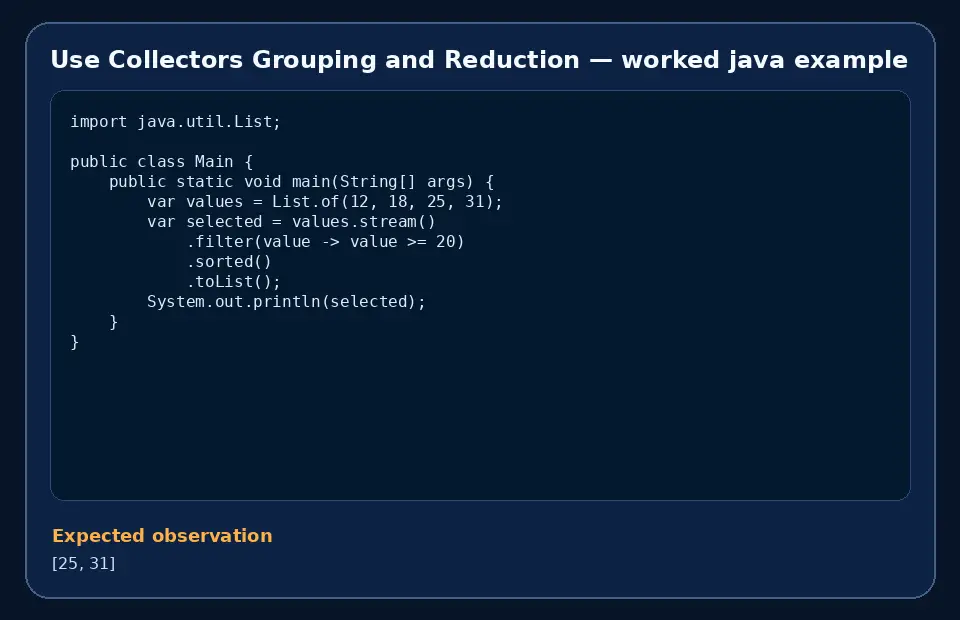Click the 'Expected observation' heading
The height and width of the screenshot is (620, 960).
162,536
